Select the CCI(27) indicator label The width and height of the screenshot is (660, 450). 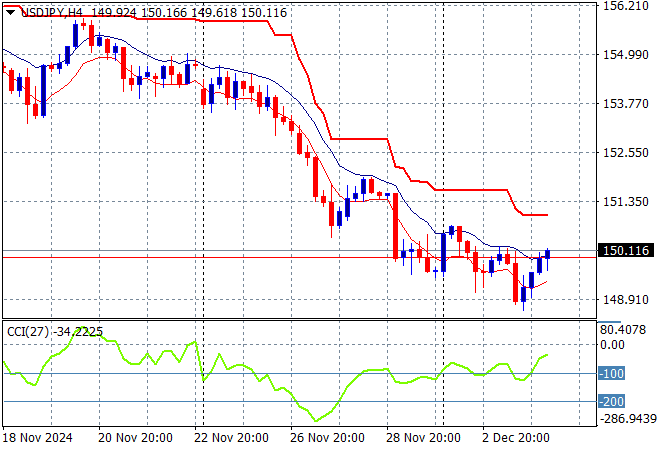28,332
